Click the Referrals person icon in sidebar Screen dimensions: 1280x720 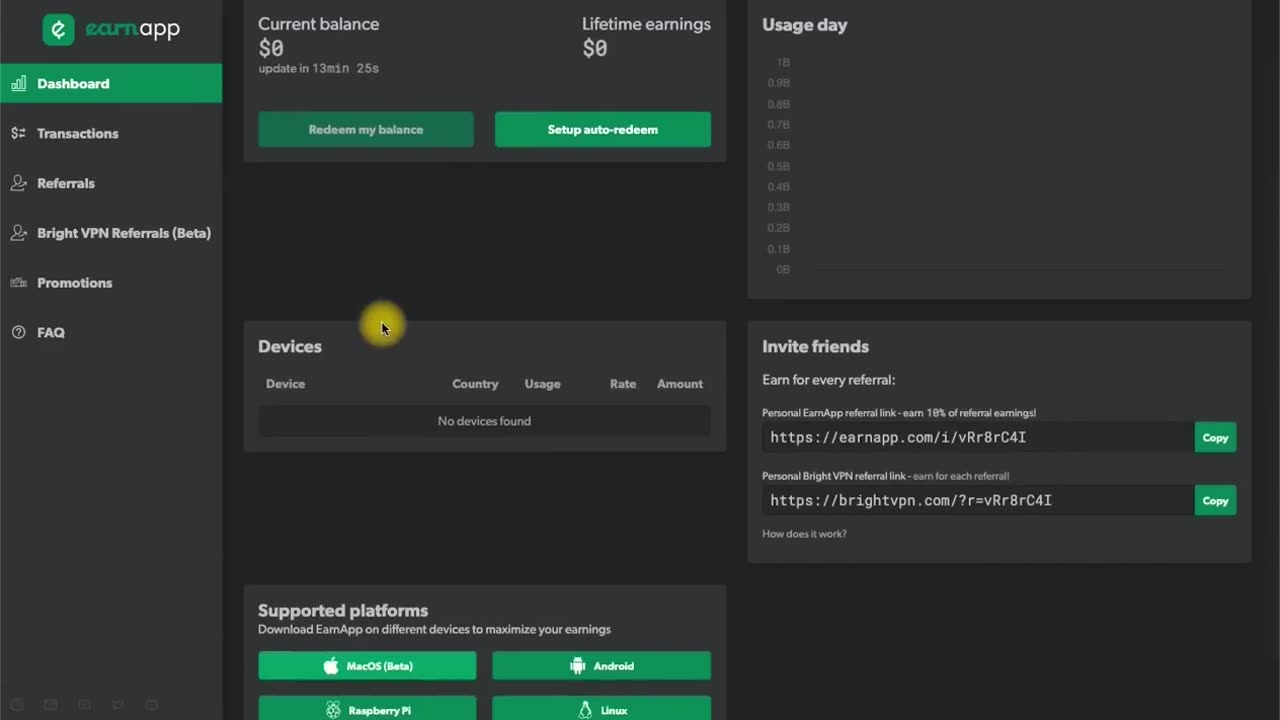[18, 183]
